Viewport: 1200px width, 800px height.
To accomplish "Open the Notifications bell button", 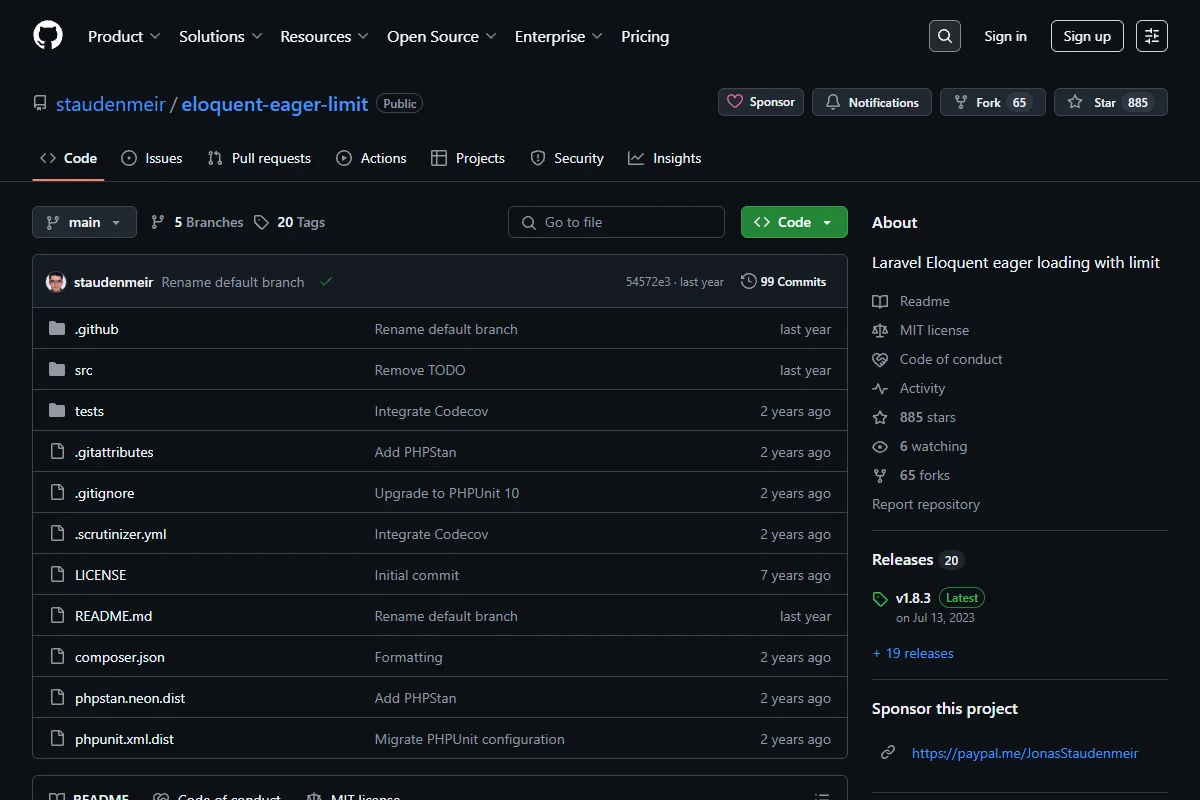I will (x=872, y=102).
